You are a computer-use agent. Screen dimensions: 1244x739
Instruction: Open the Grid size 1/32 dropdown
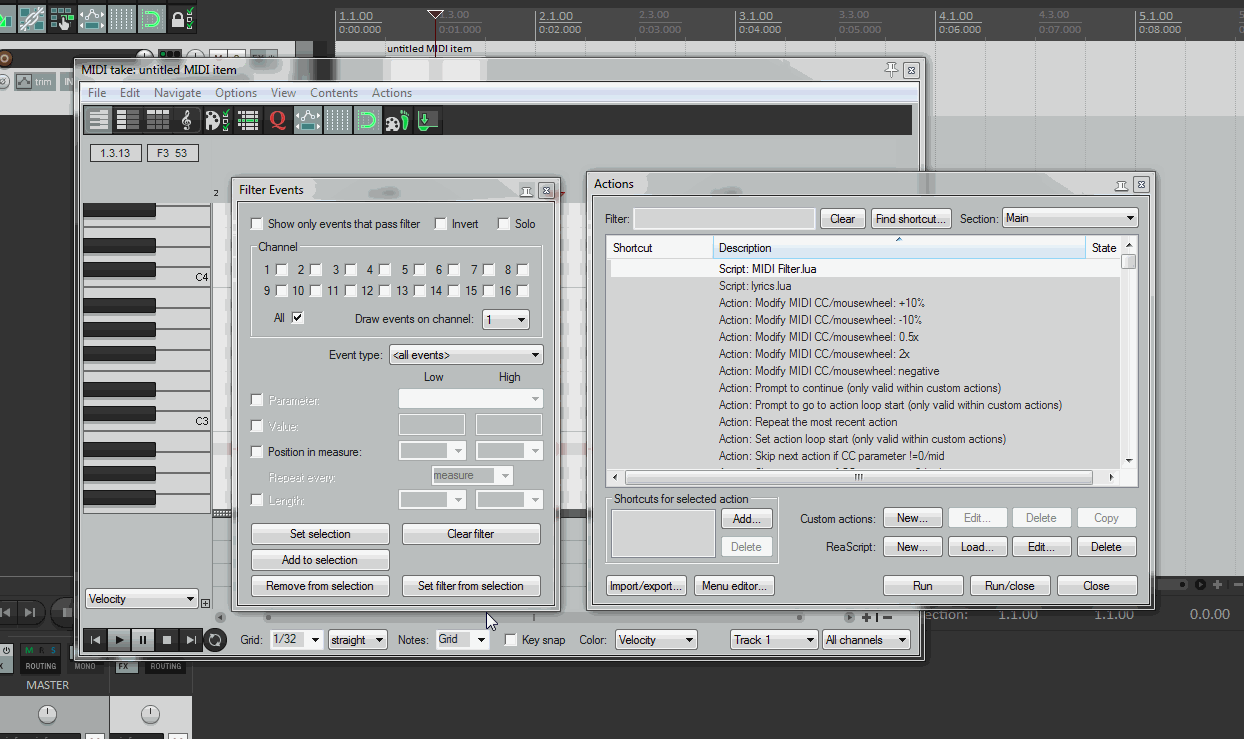(x=297, y=640)
